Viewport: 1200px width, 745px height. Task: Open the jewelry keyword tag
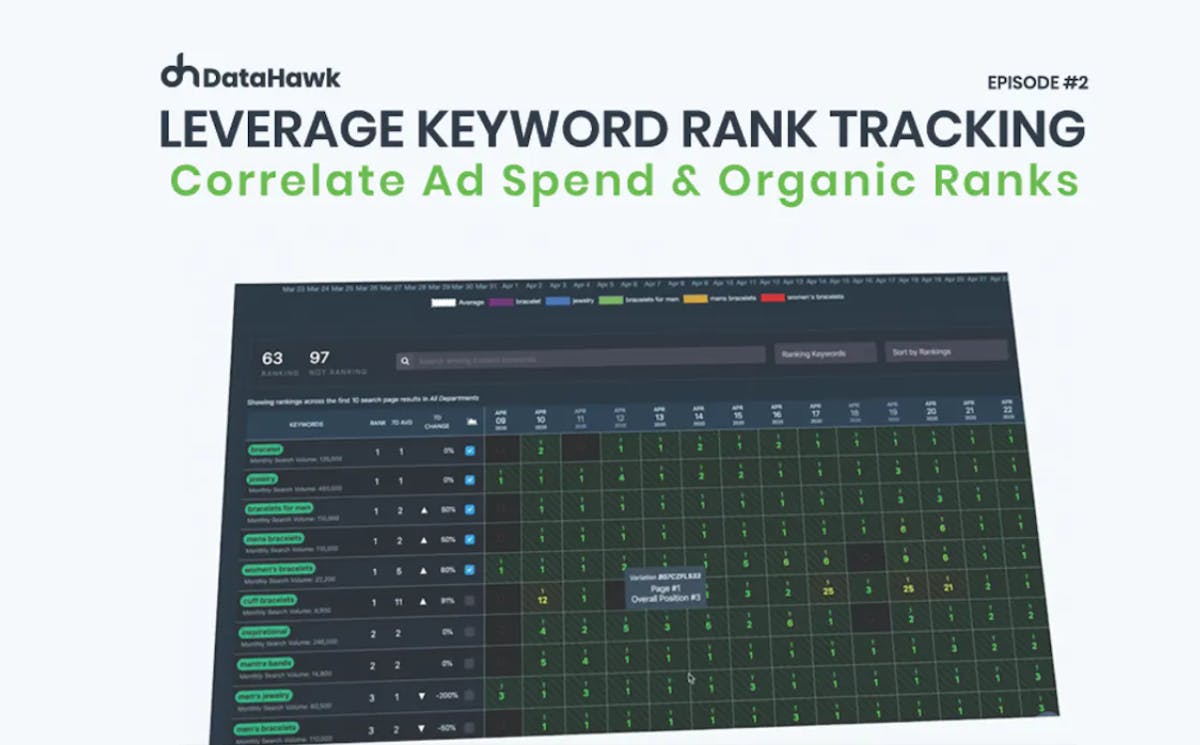[263, 479]
